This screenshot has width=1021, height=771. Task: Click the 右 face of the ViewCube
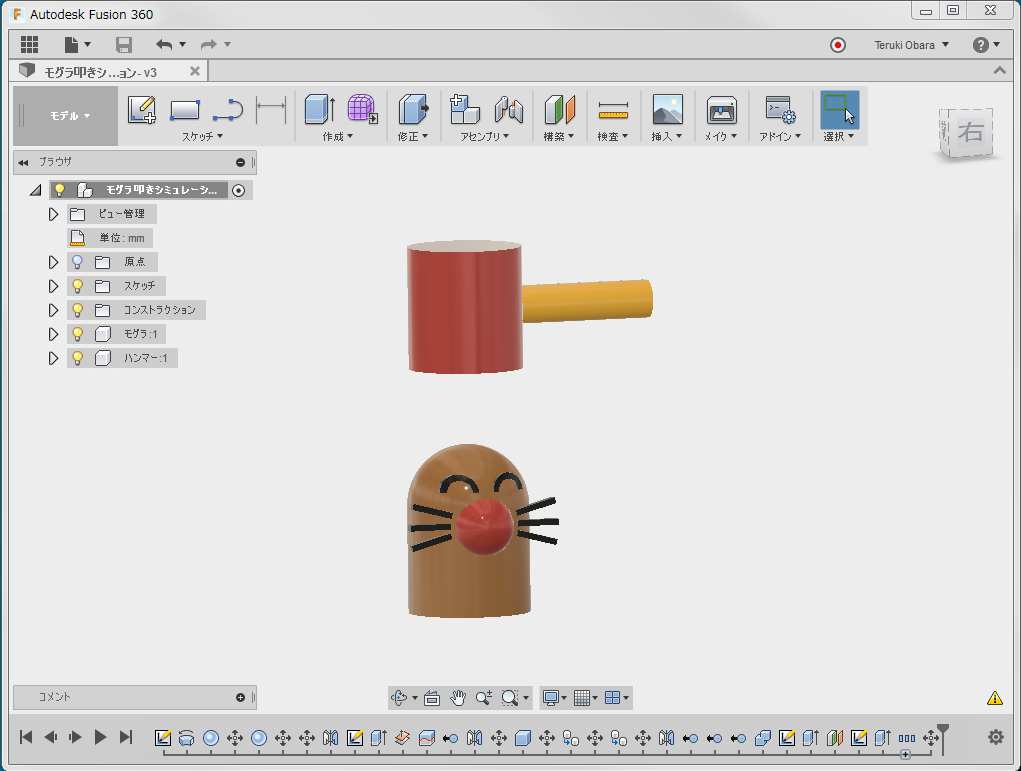969,132
